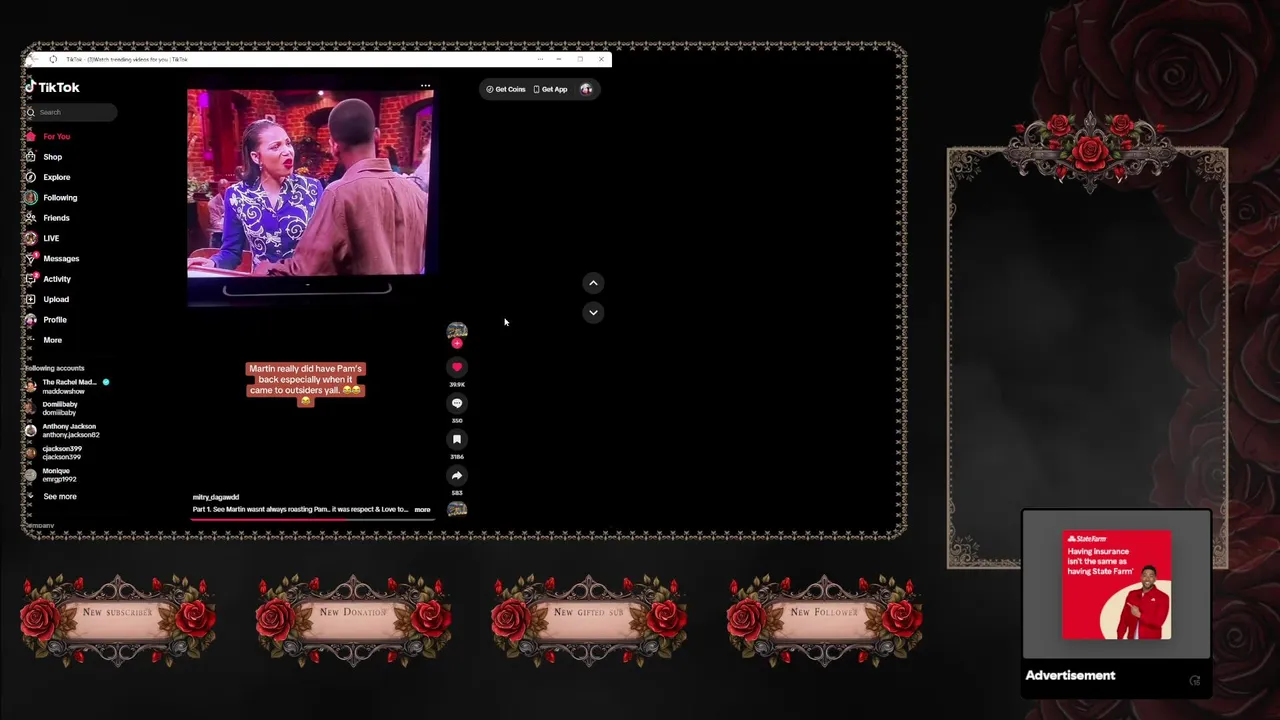Viewport: 1280px width, 720px height.
Task: Open the Friends tab in the sidebar
Action: (48, 218)
